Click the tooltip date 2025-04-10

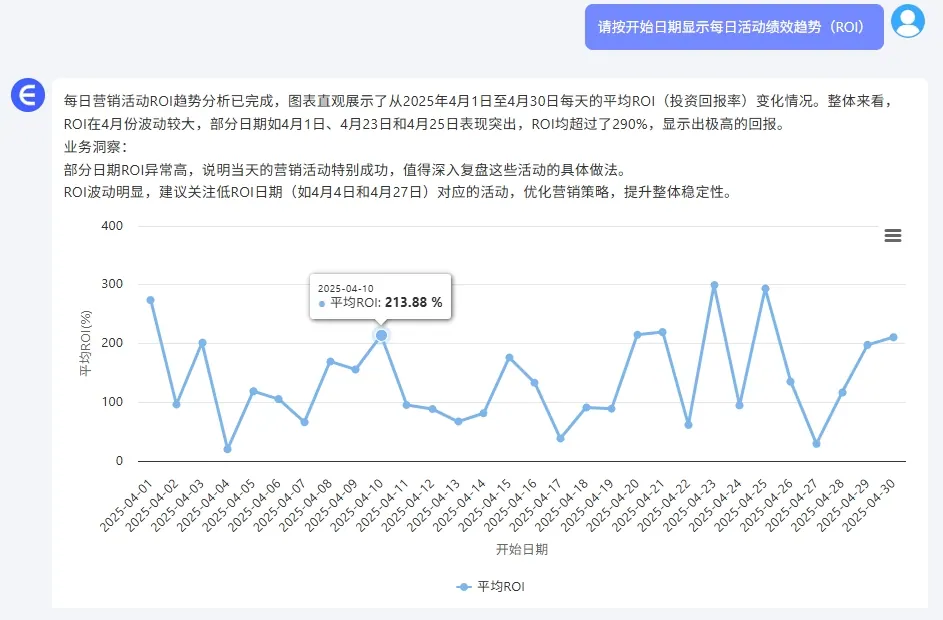345,289
